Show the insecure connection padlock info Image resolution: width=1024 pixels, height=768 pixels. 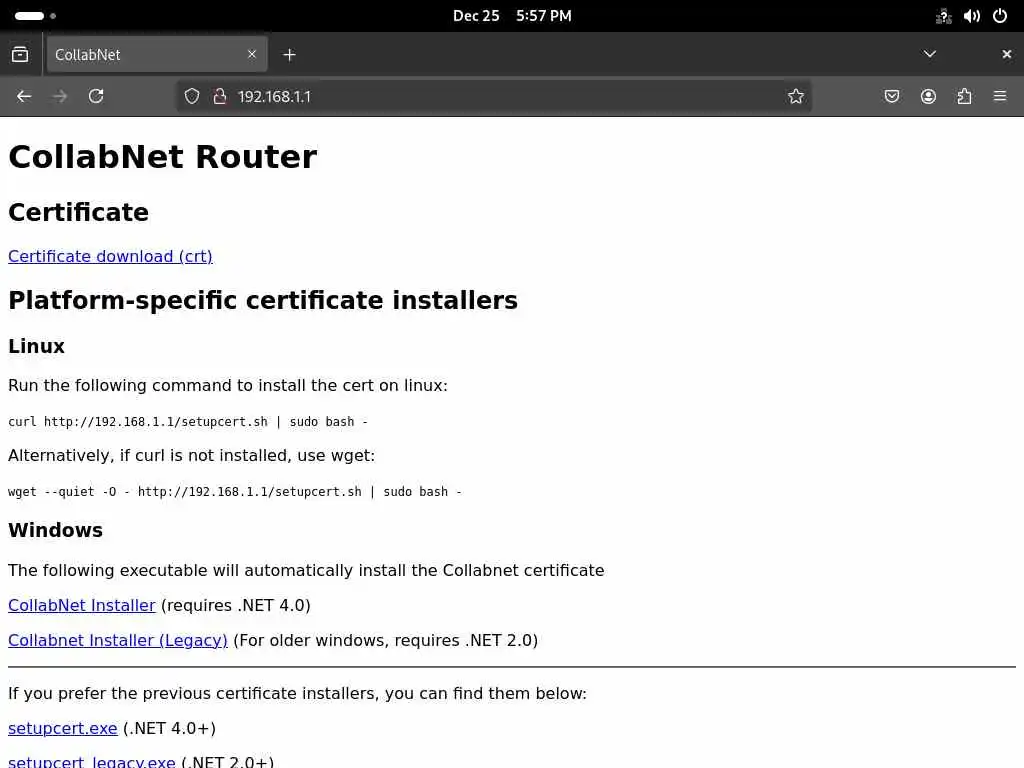pos(220,97)
